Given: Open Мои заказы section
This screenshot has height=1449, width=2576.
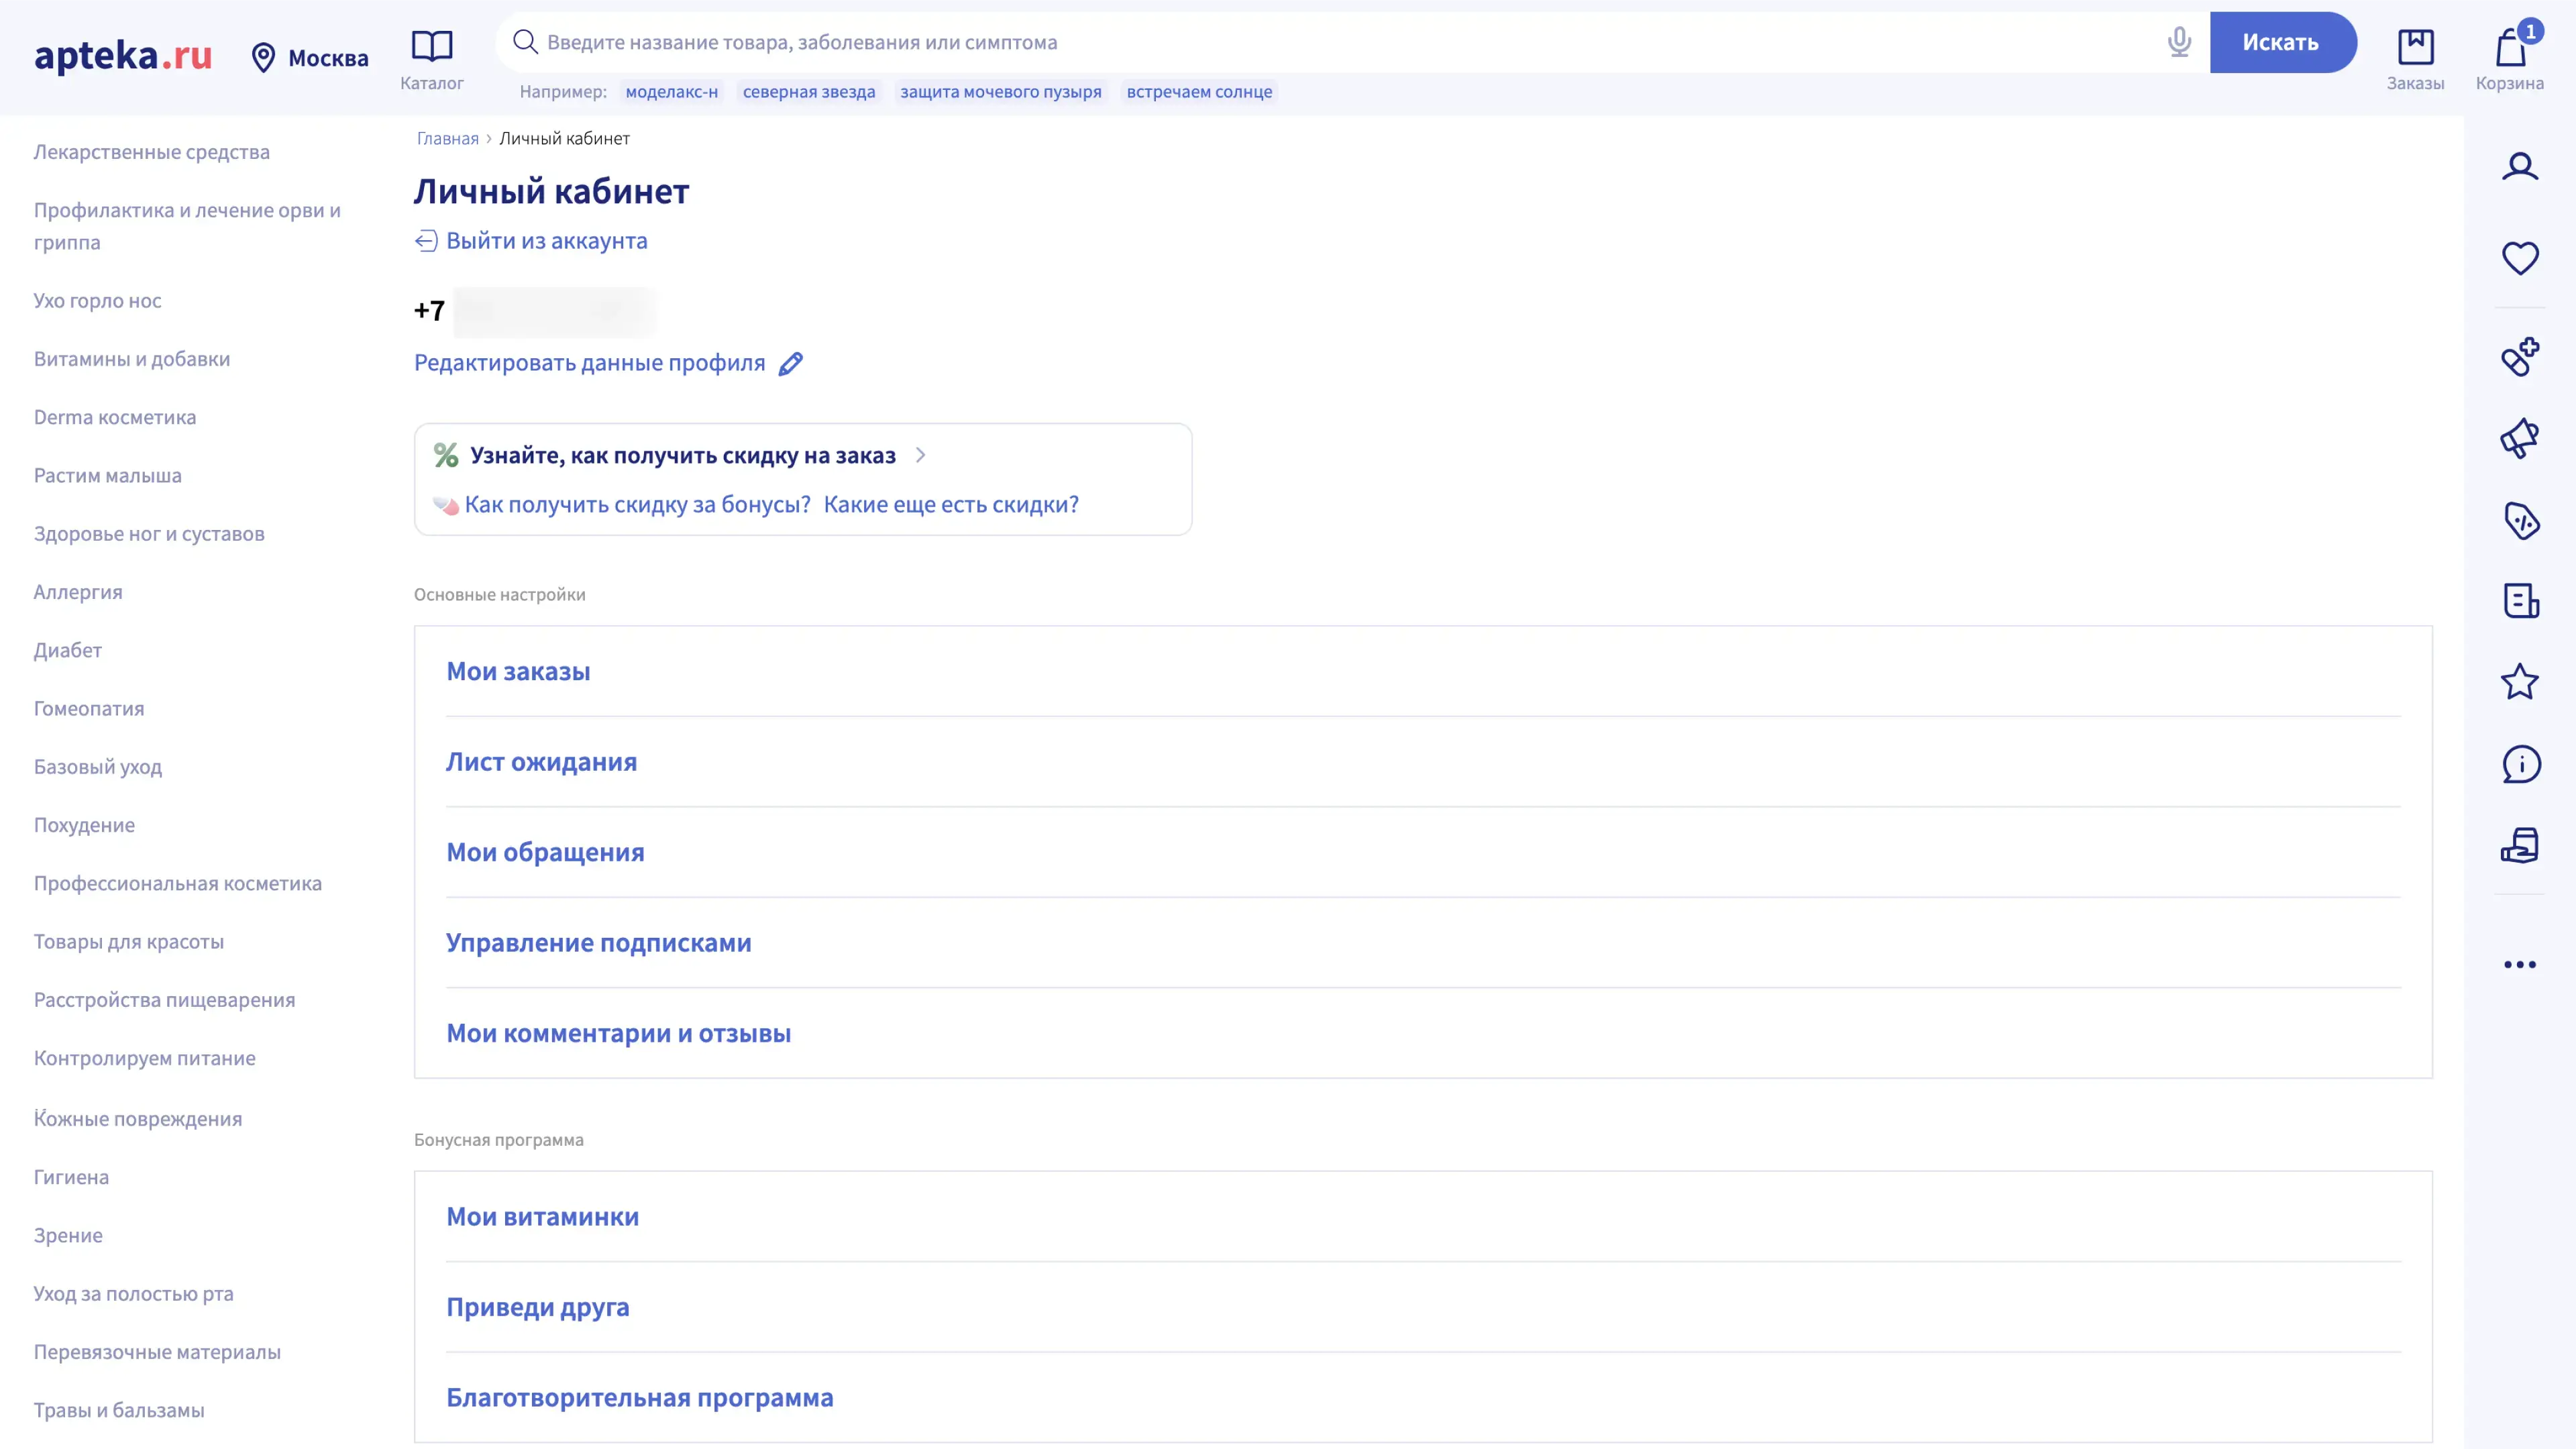Looking at the screenshot, I should 518,671.
